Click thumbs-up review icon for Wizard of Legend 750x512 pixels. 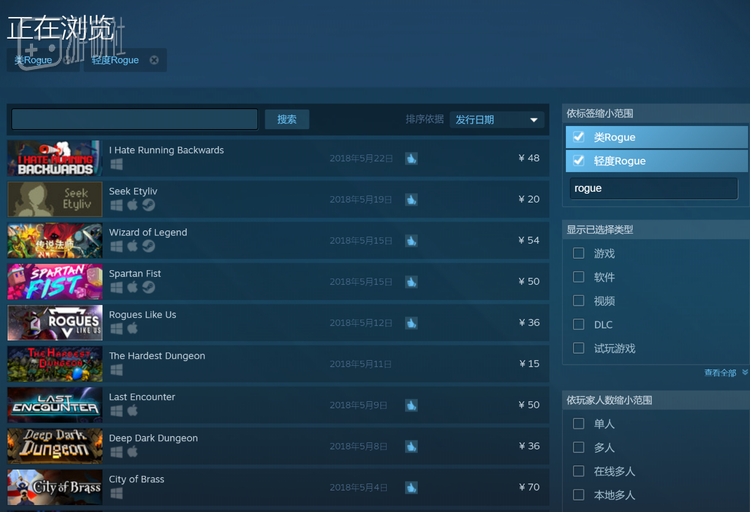pos(411,240)
